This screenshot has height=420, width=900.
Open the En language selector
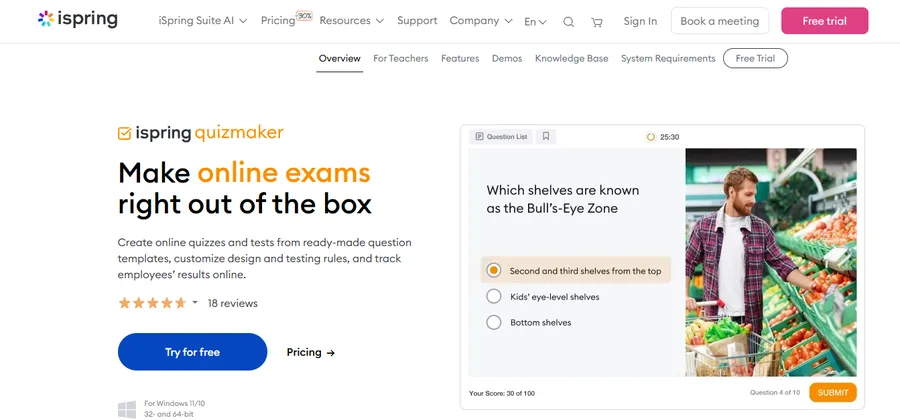(536, 22)
